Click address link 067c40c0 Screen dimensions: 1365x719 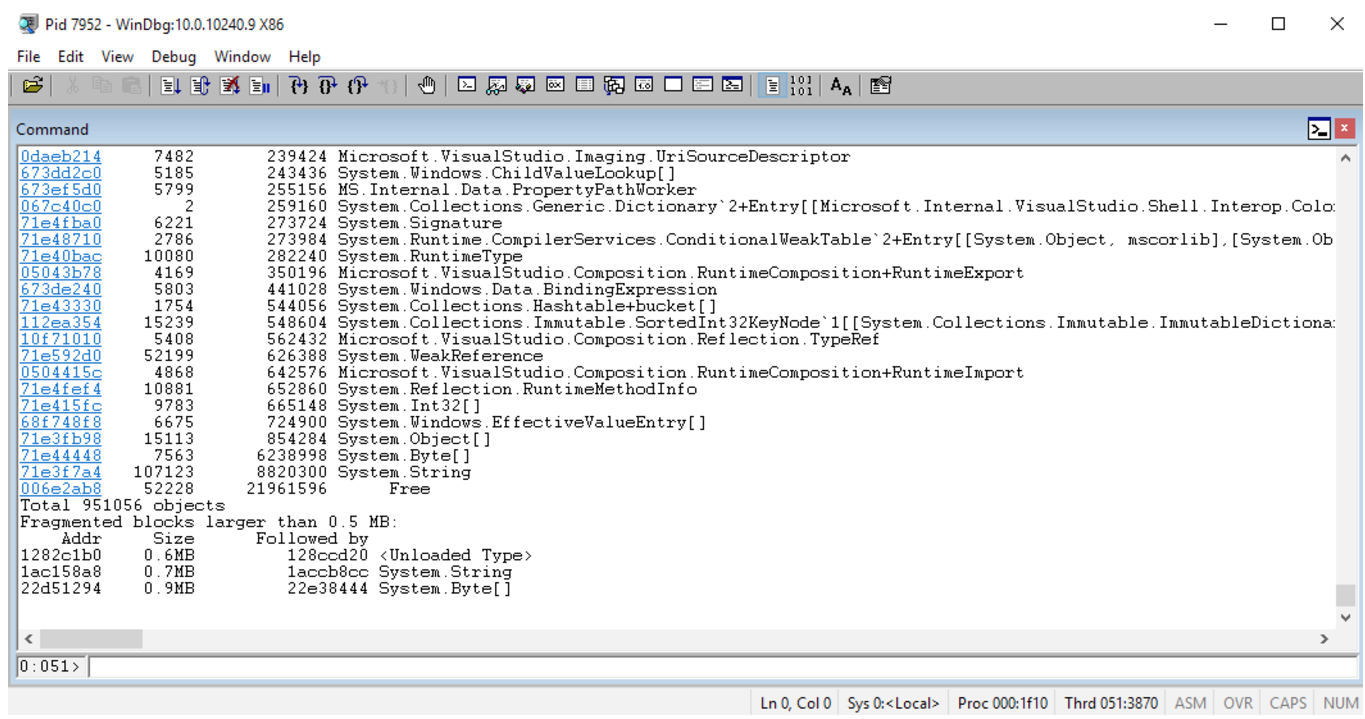[x=61, y=206]
